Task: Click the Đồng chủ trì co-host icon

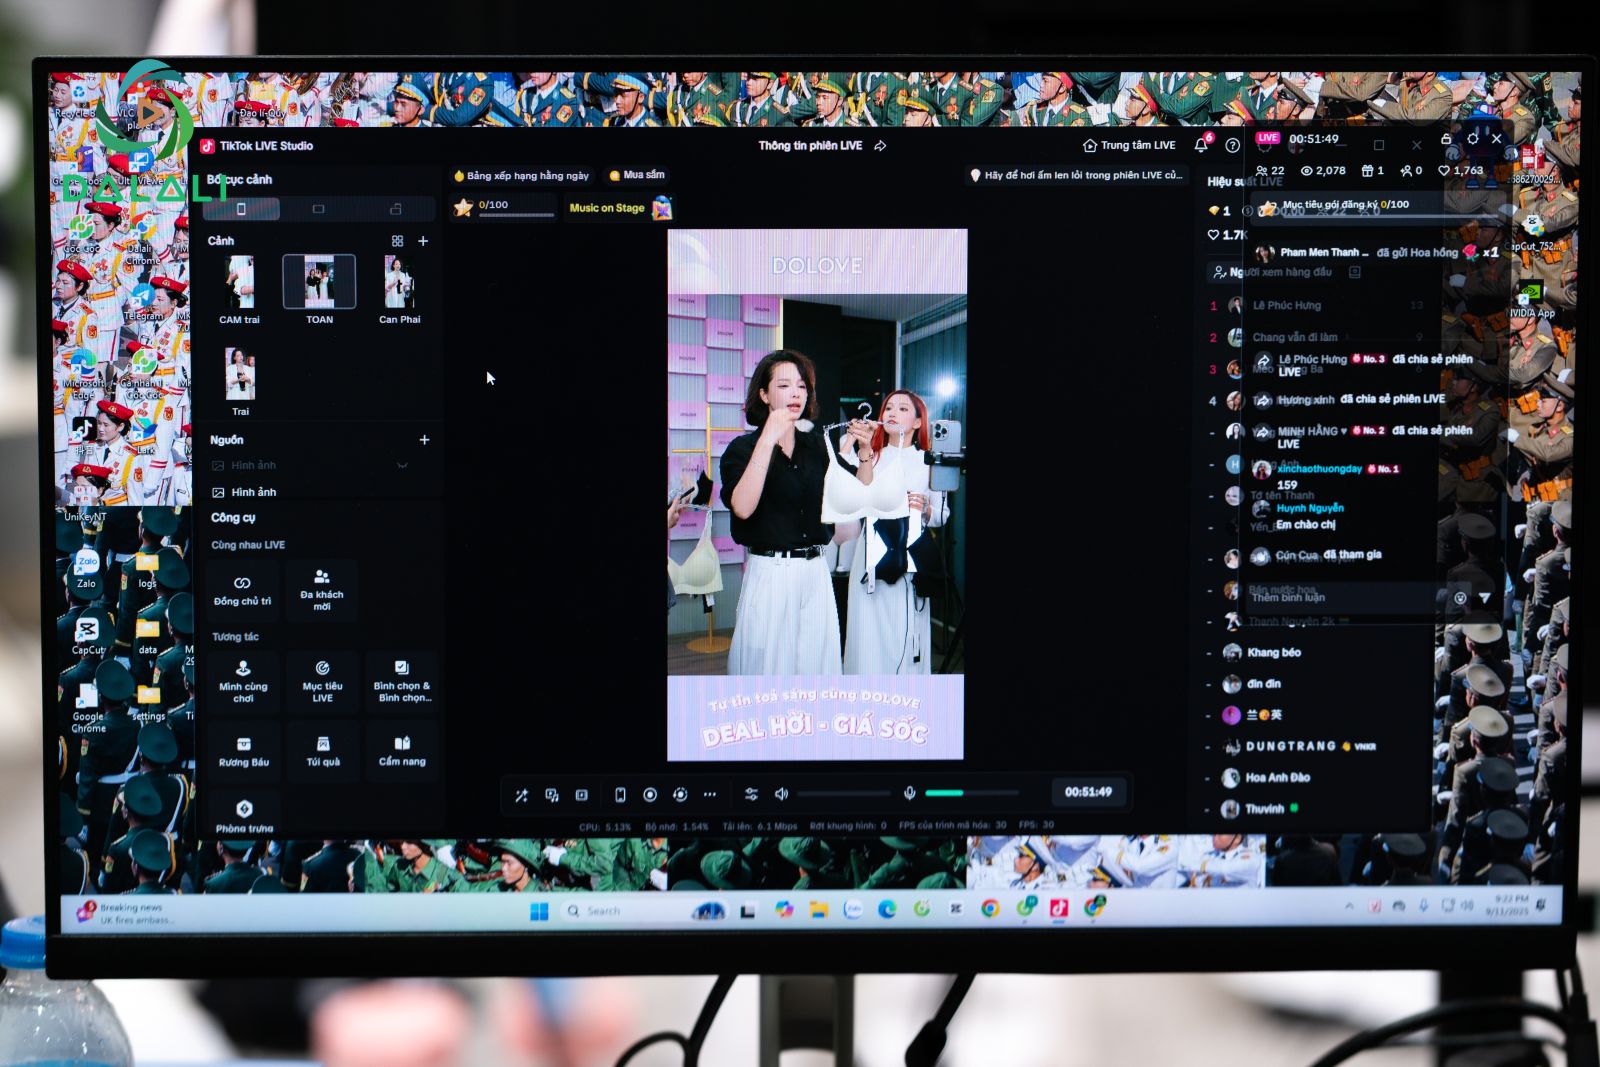Action: (x=242, y=590)
